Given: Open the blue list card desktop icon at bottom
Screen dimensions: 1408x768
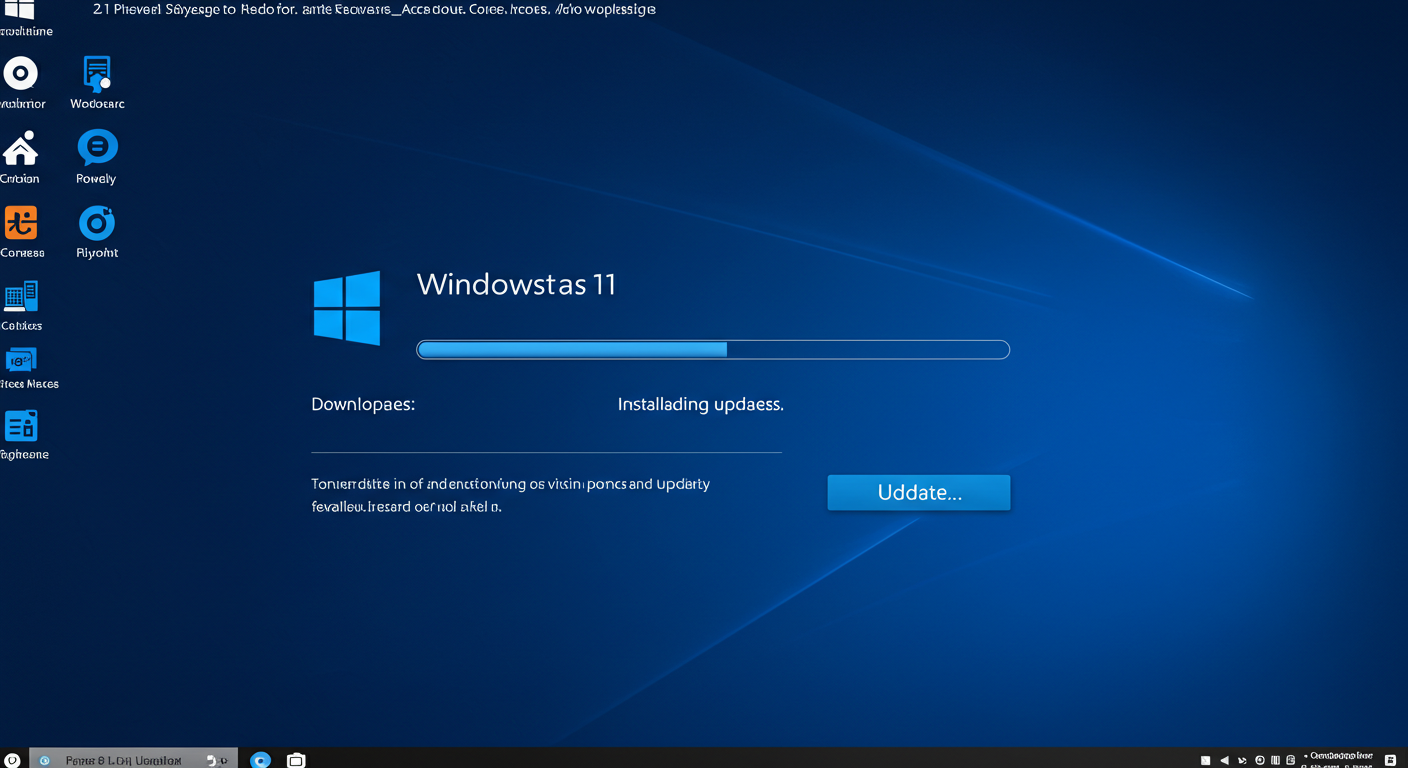Looking at the screenshot, I should (x=21, y=426).
